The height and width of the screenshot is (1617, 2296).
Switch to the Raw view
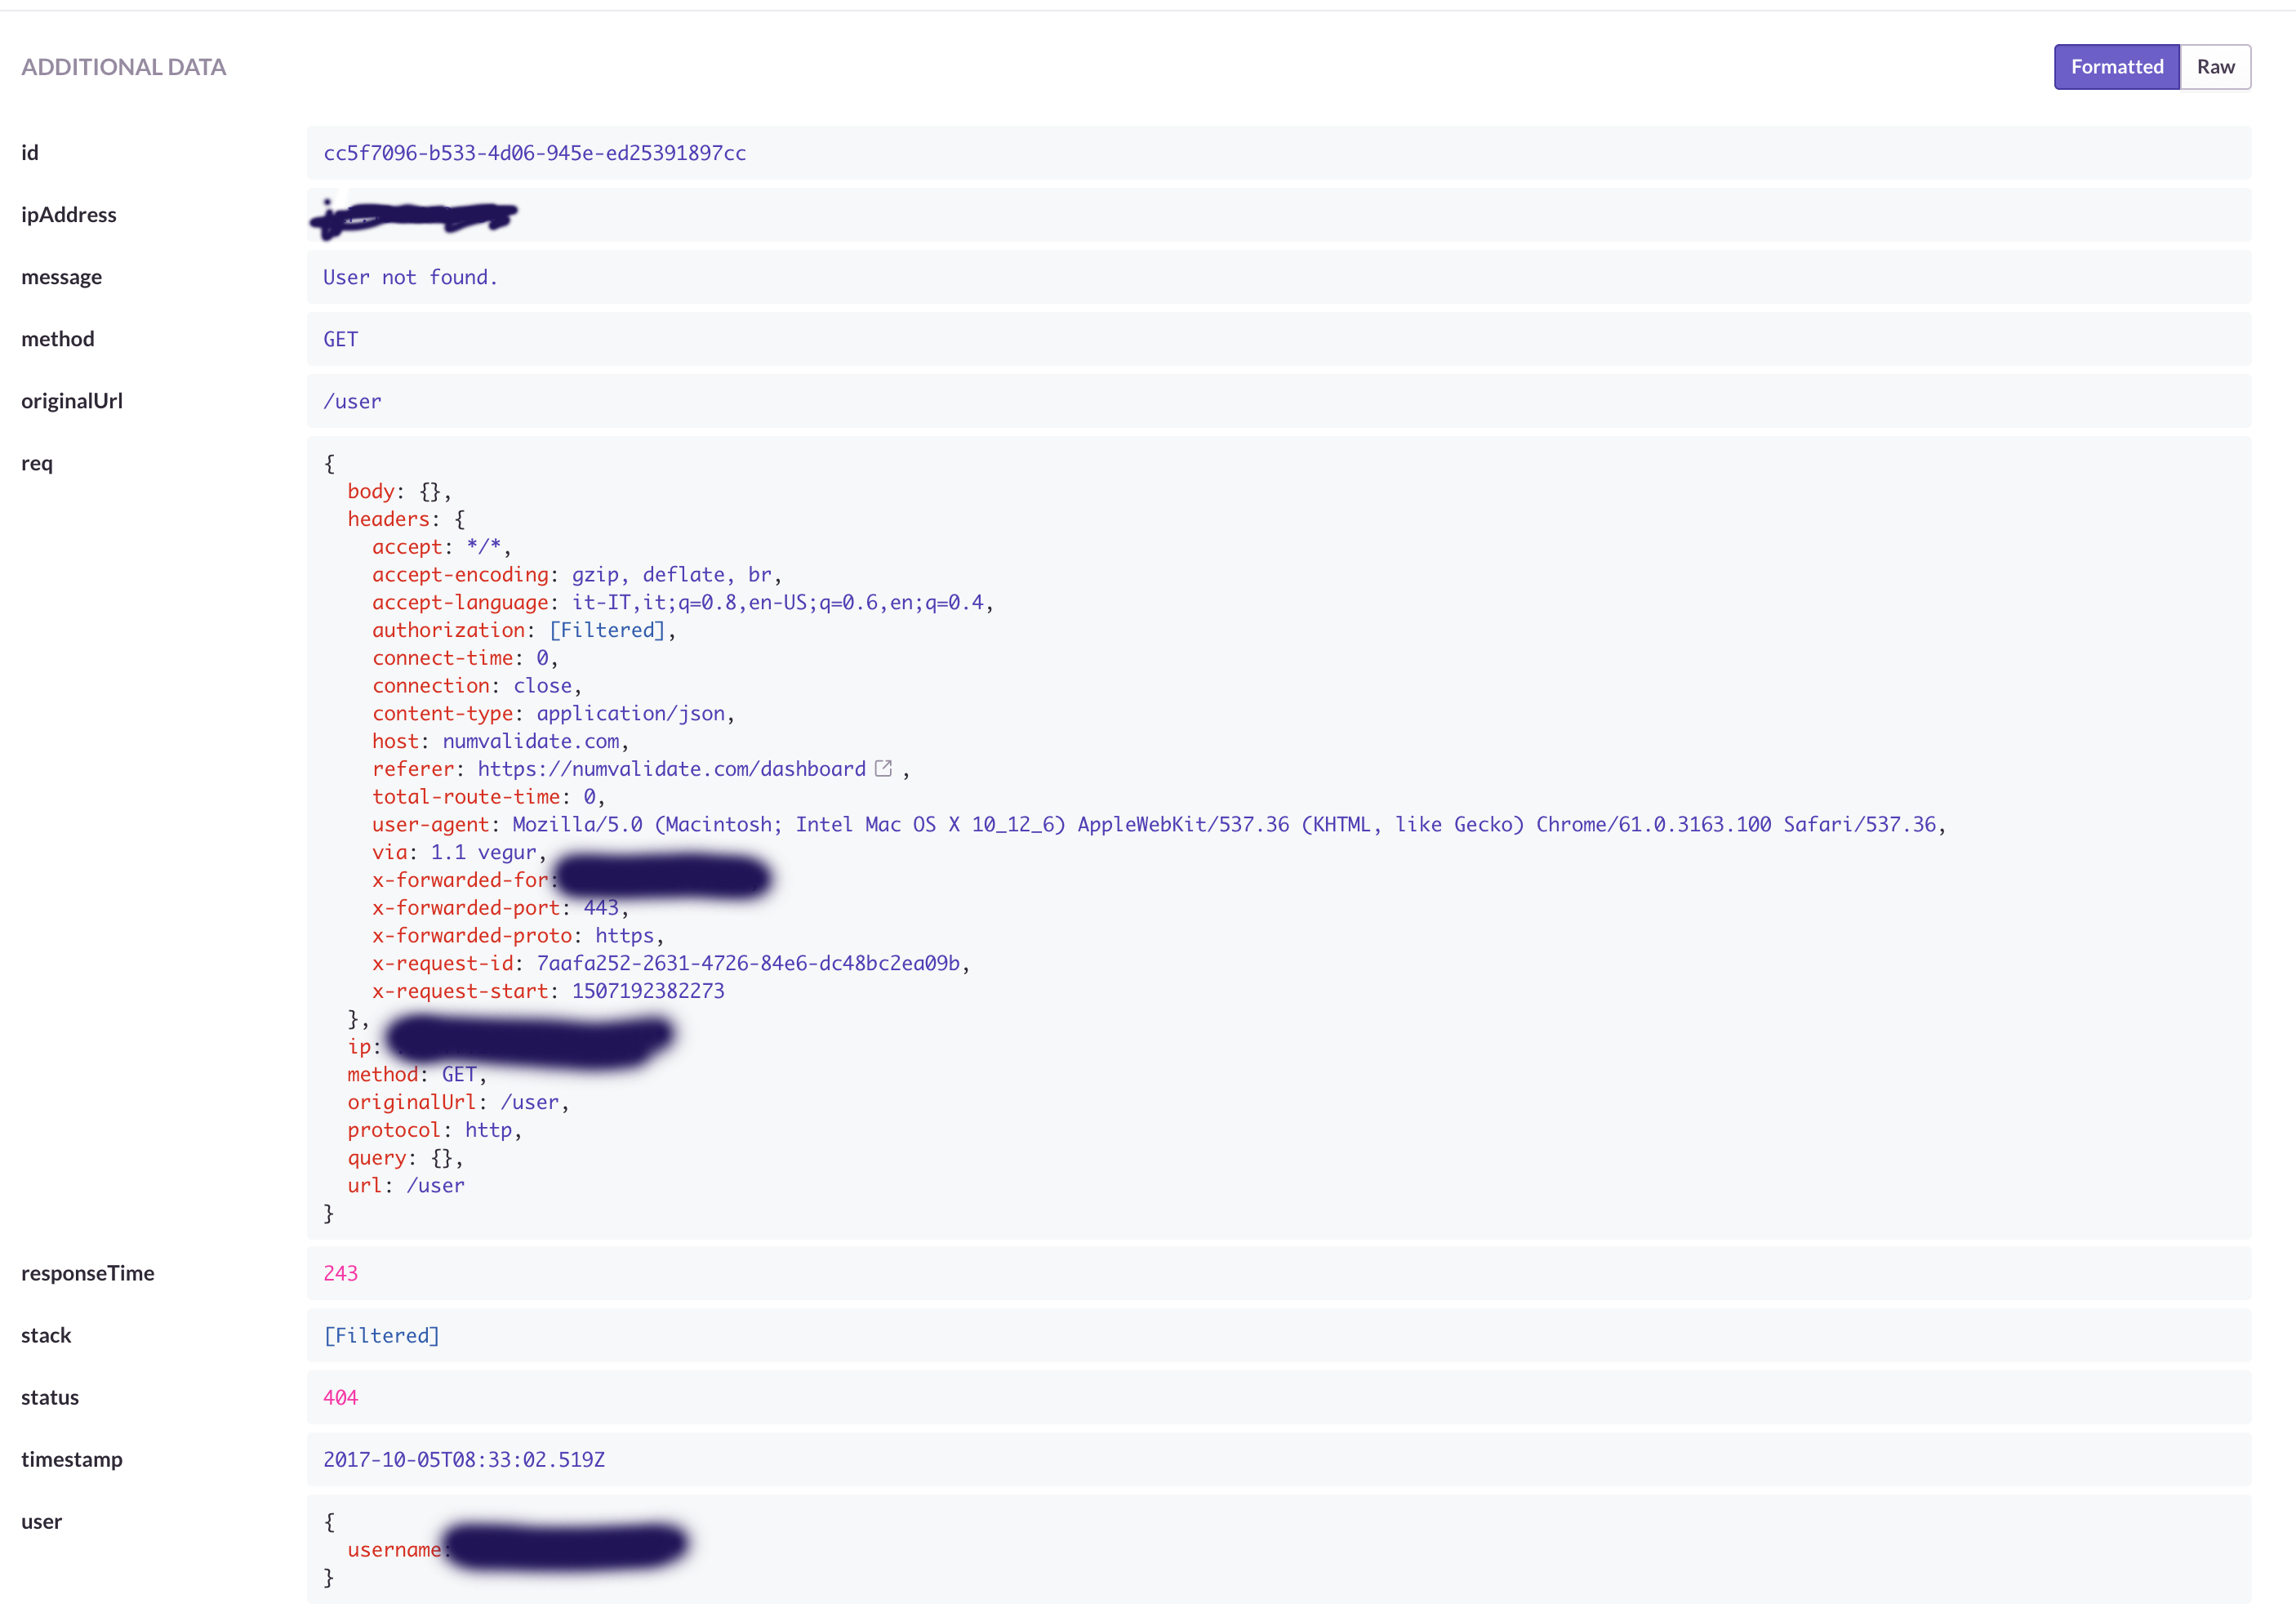tap(2216, 66)
